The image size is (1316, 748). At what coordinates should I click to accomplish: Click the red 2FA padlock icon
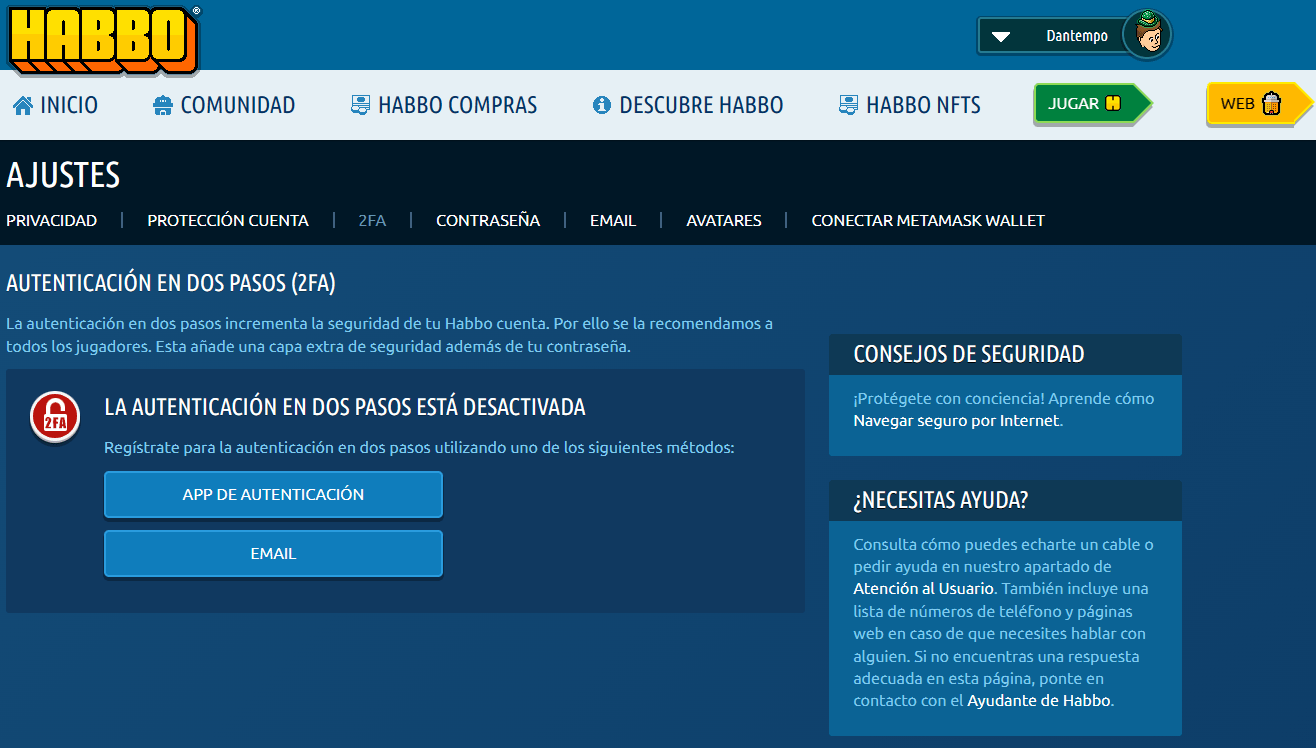55,416
